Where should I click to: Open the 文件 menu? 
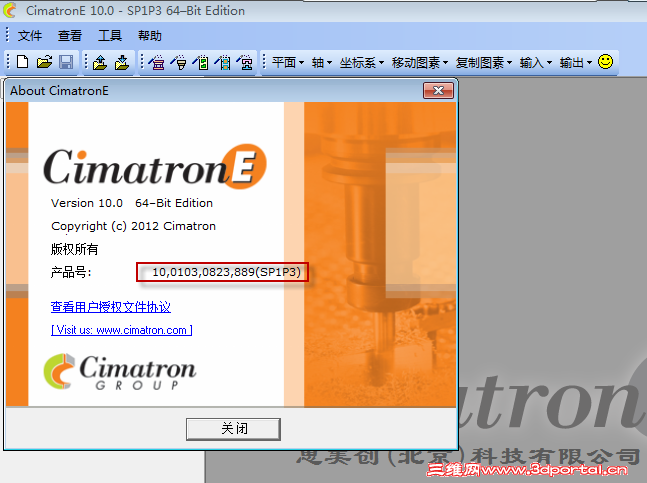pos(30,36)
